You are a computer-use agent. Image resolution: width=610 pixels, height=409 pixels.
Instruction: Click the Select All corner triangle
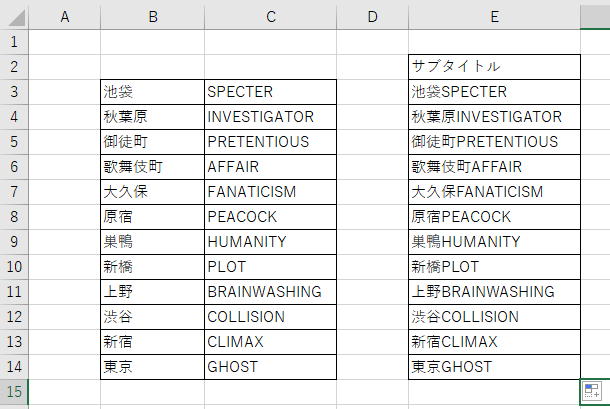pos(14,16)
